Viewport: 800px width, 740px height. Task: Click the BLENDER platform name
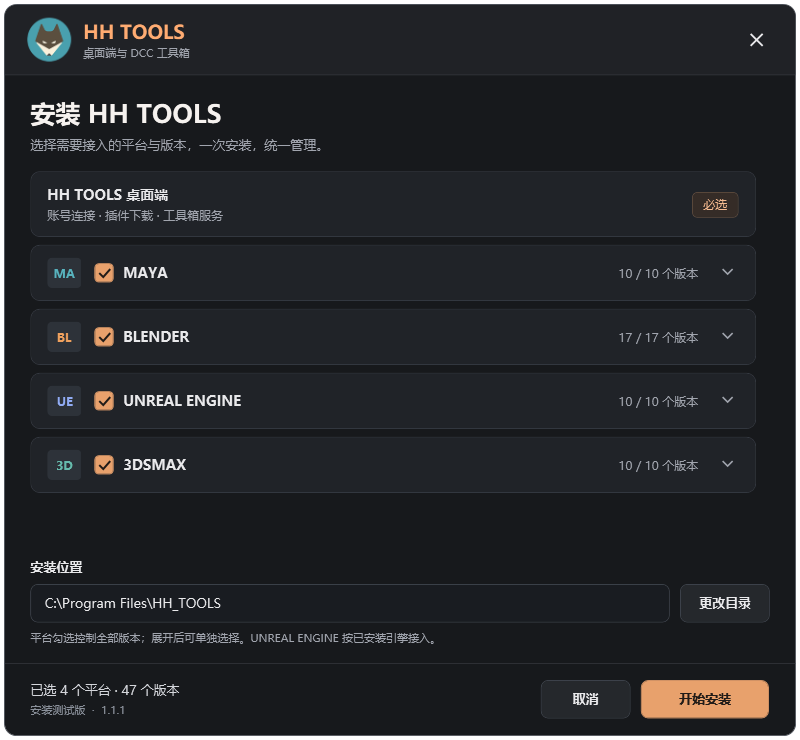coord(156,337)
